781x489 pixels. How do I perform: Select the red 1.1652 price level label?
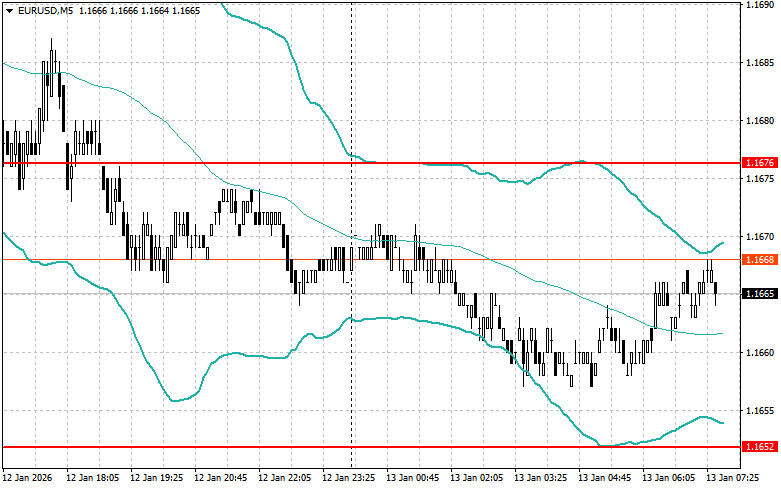pos(760,447)
